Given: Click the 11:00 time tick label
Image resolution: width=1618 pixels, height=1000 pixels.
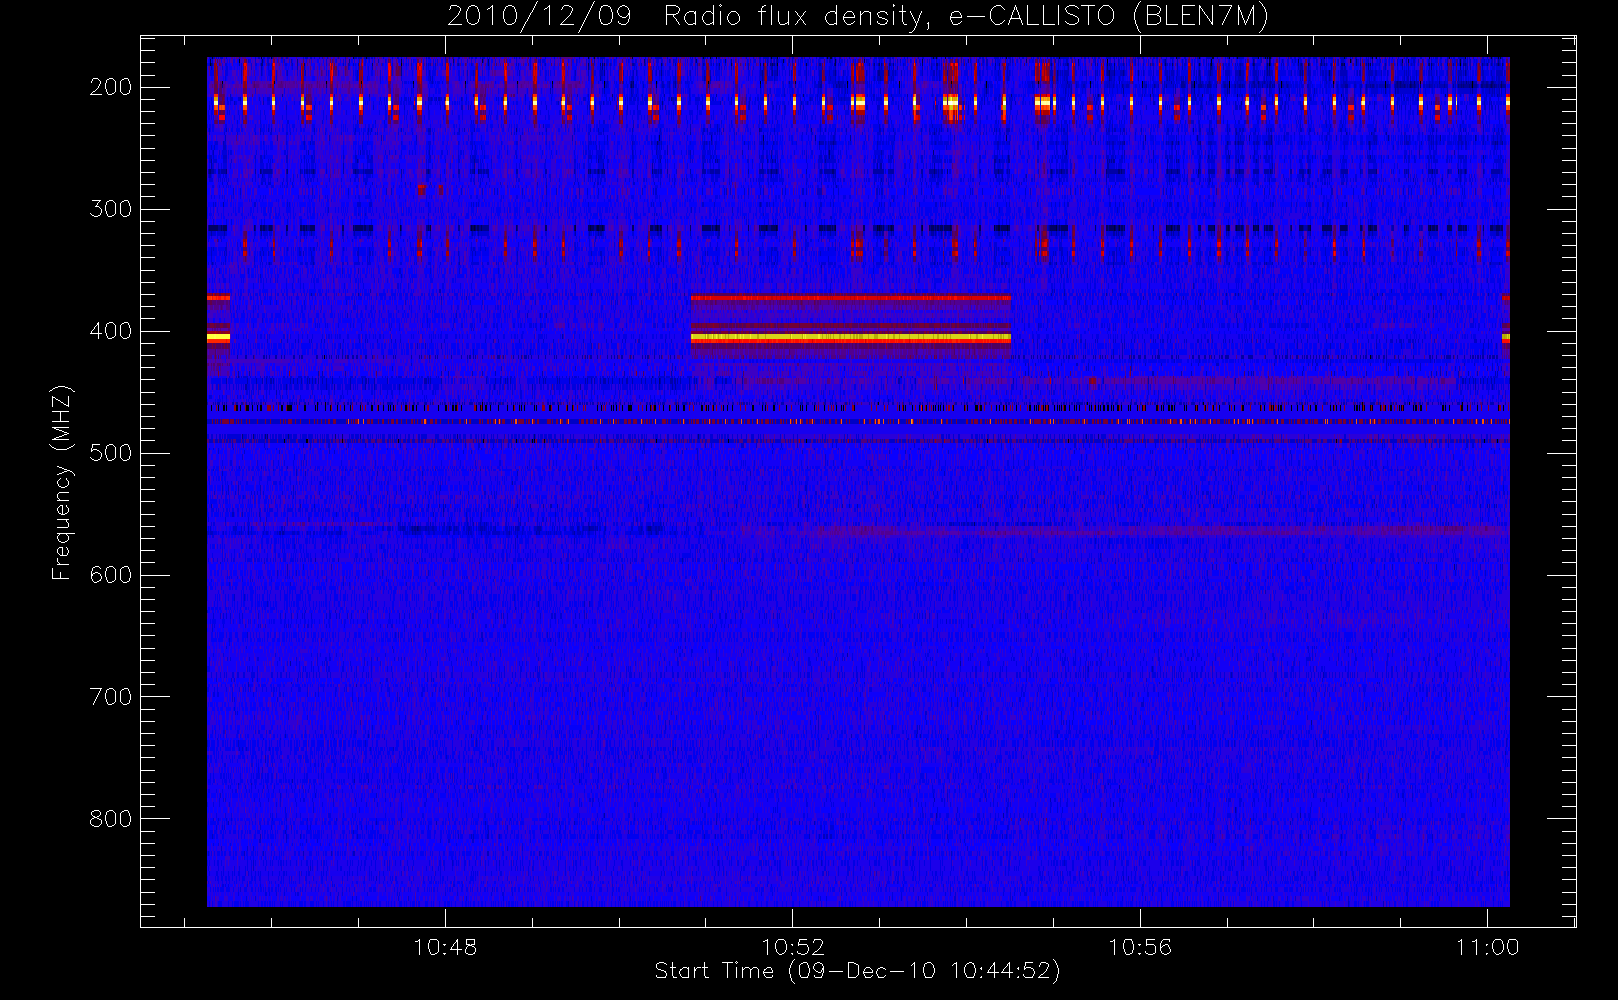Looking at the screenshot, I should (x=1487, y=947).
